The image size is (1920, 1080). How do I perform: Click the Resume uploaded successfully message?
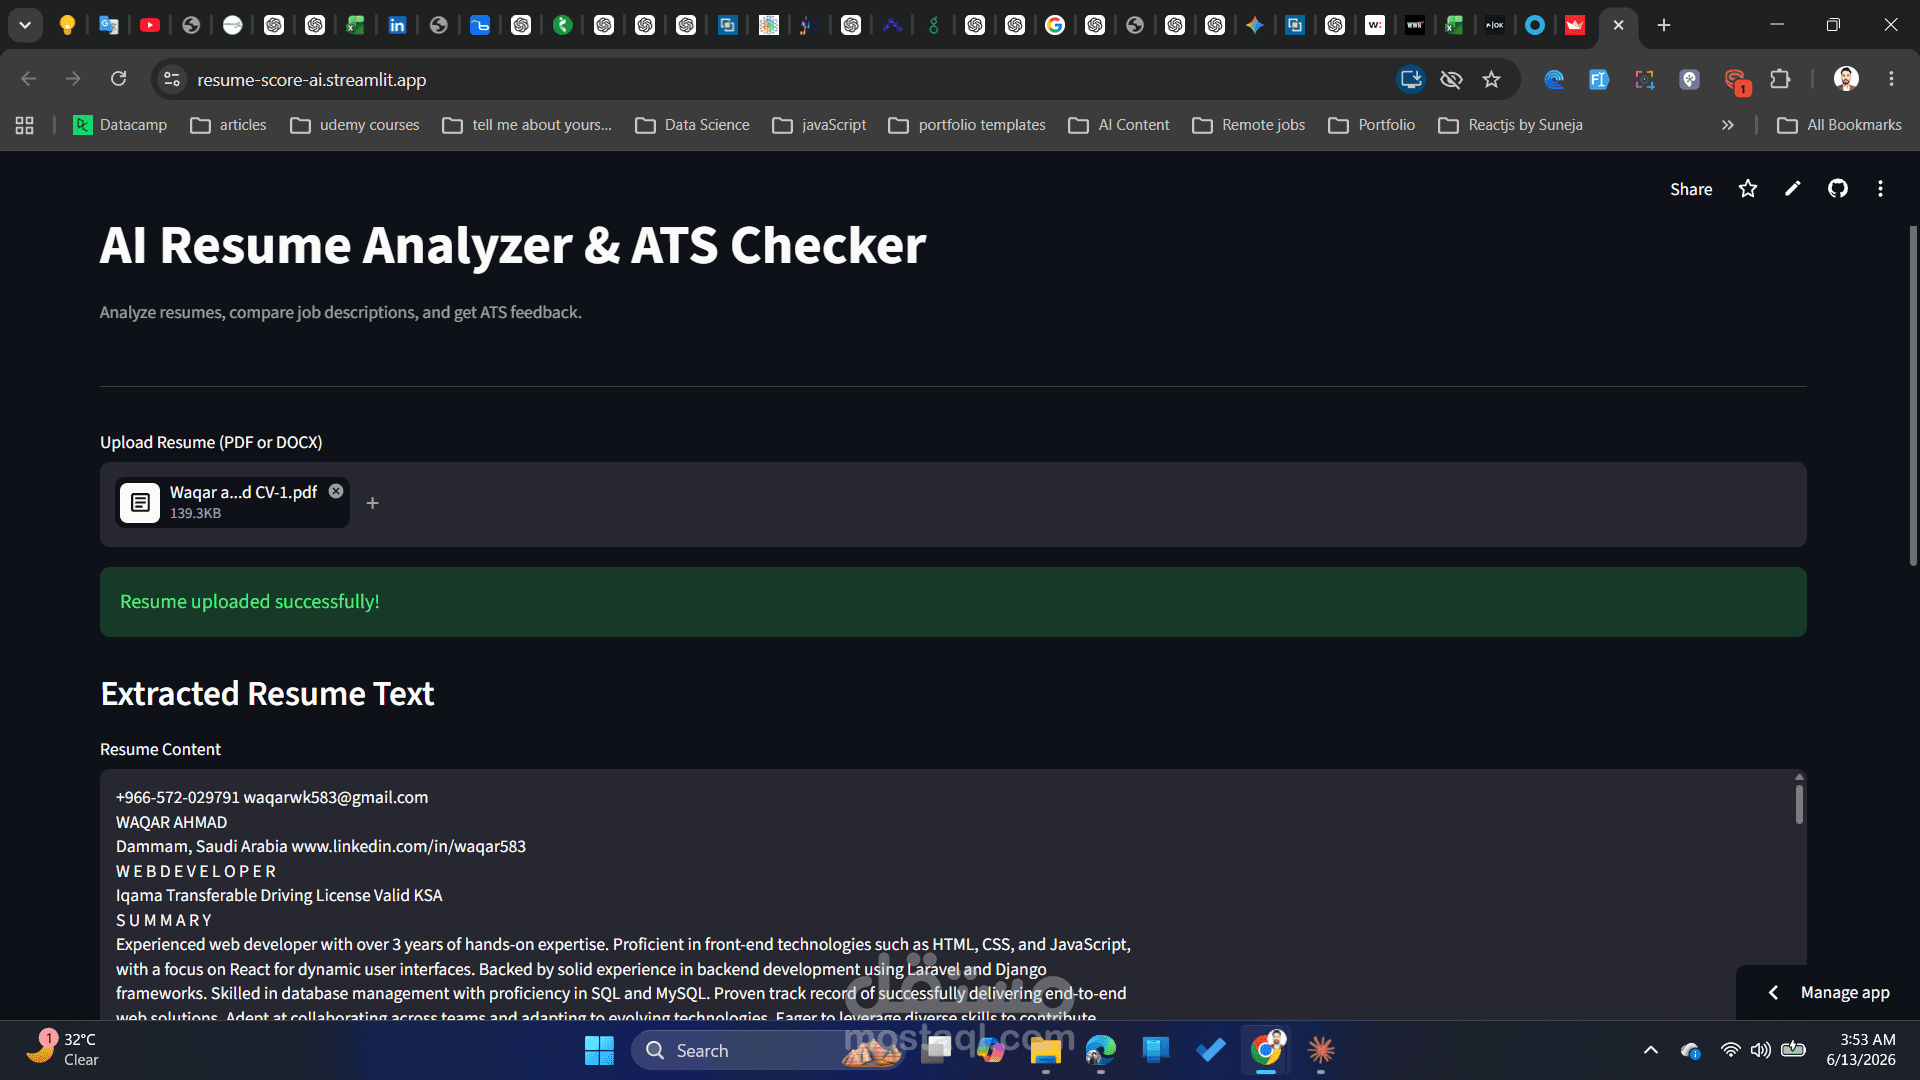(953, 602)
